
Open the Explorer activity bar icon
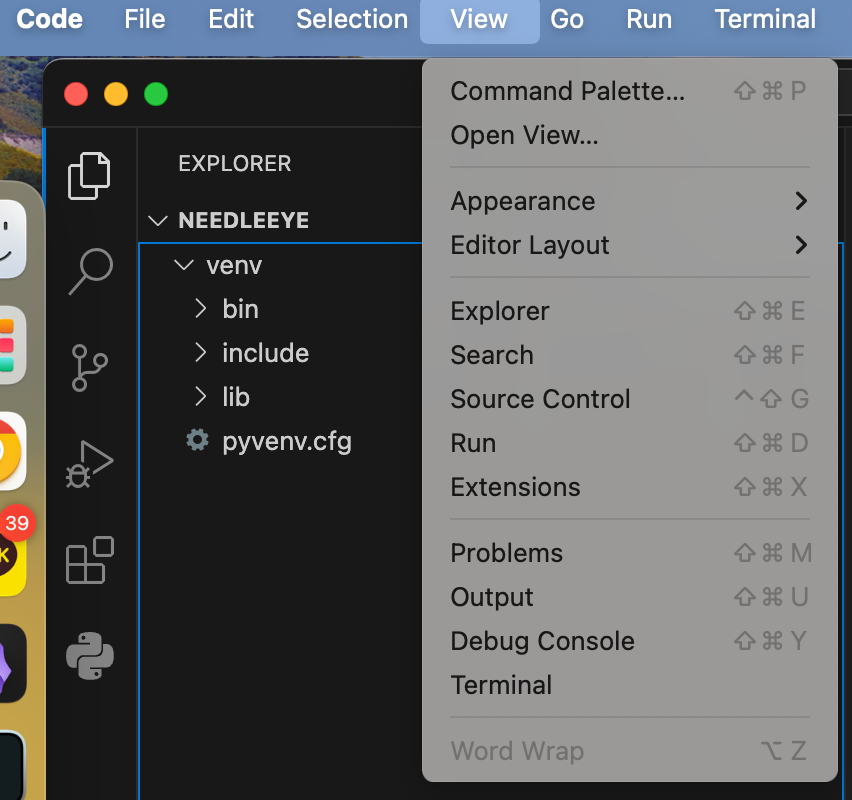[89, 176]
